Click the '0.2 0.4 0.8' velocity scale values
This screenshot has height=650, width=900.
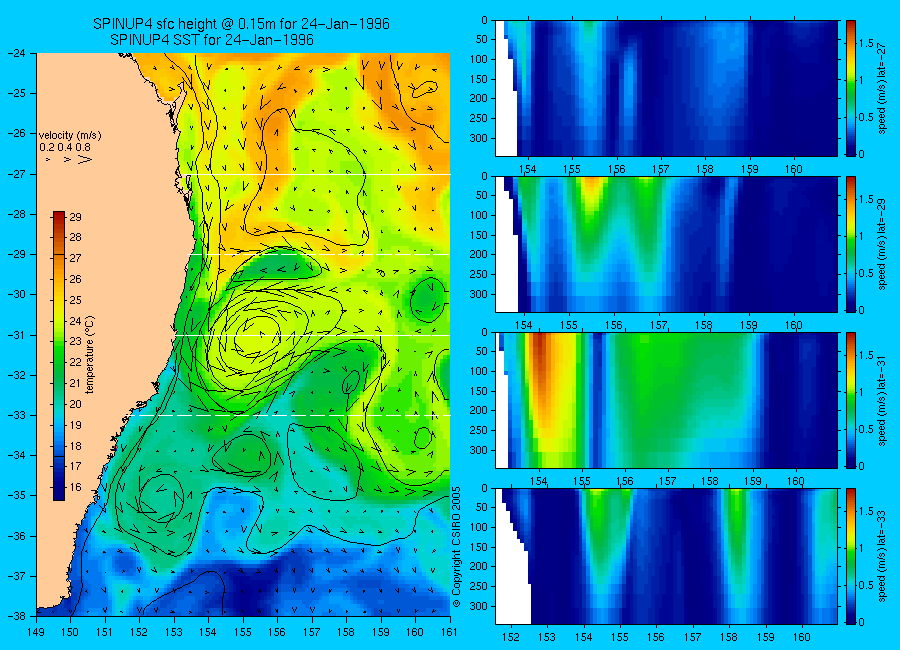click(65, 147)
